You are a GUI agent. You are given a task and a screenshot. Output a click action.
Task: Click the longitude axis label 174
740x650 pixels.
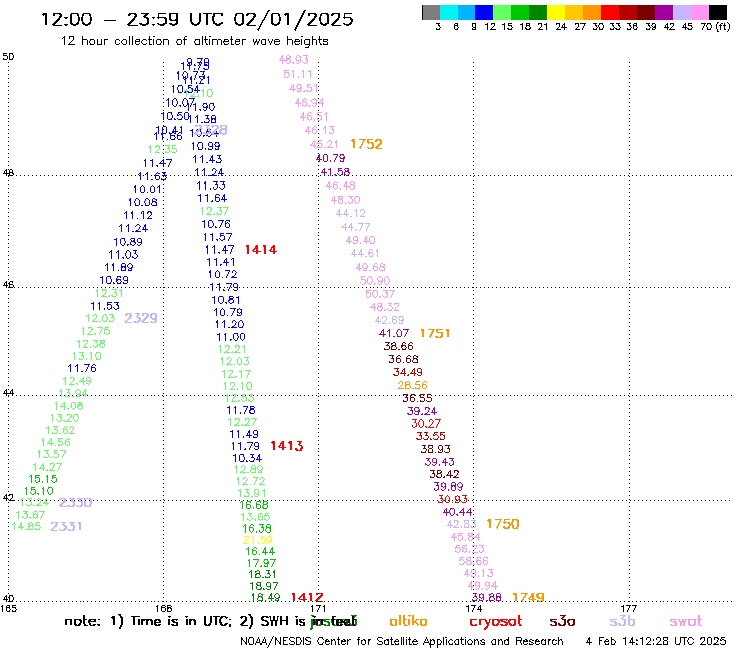473,608
